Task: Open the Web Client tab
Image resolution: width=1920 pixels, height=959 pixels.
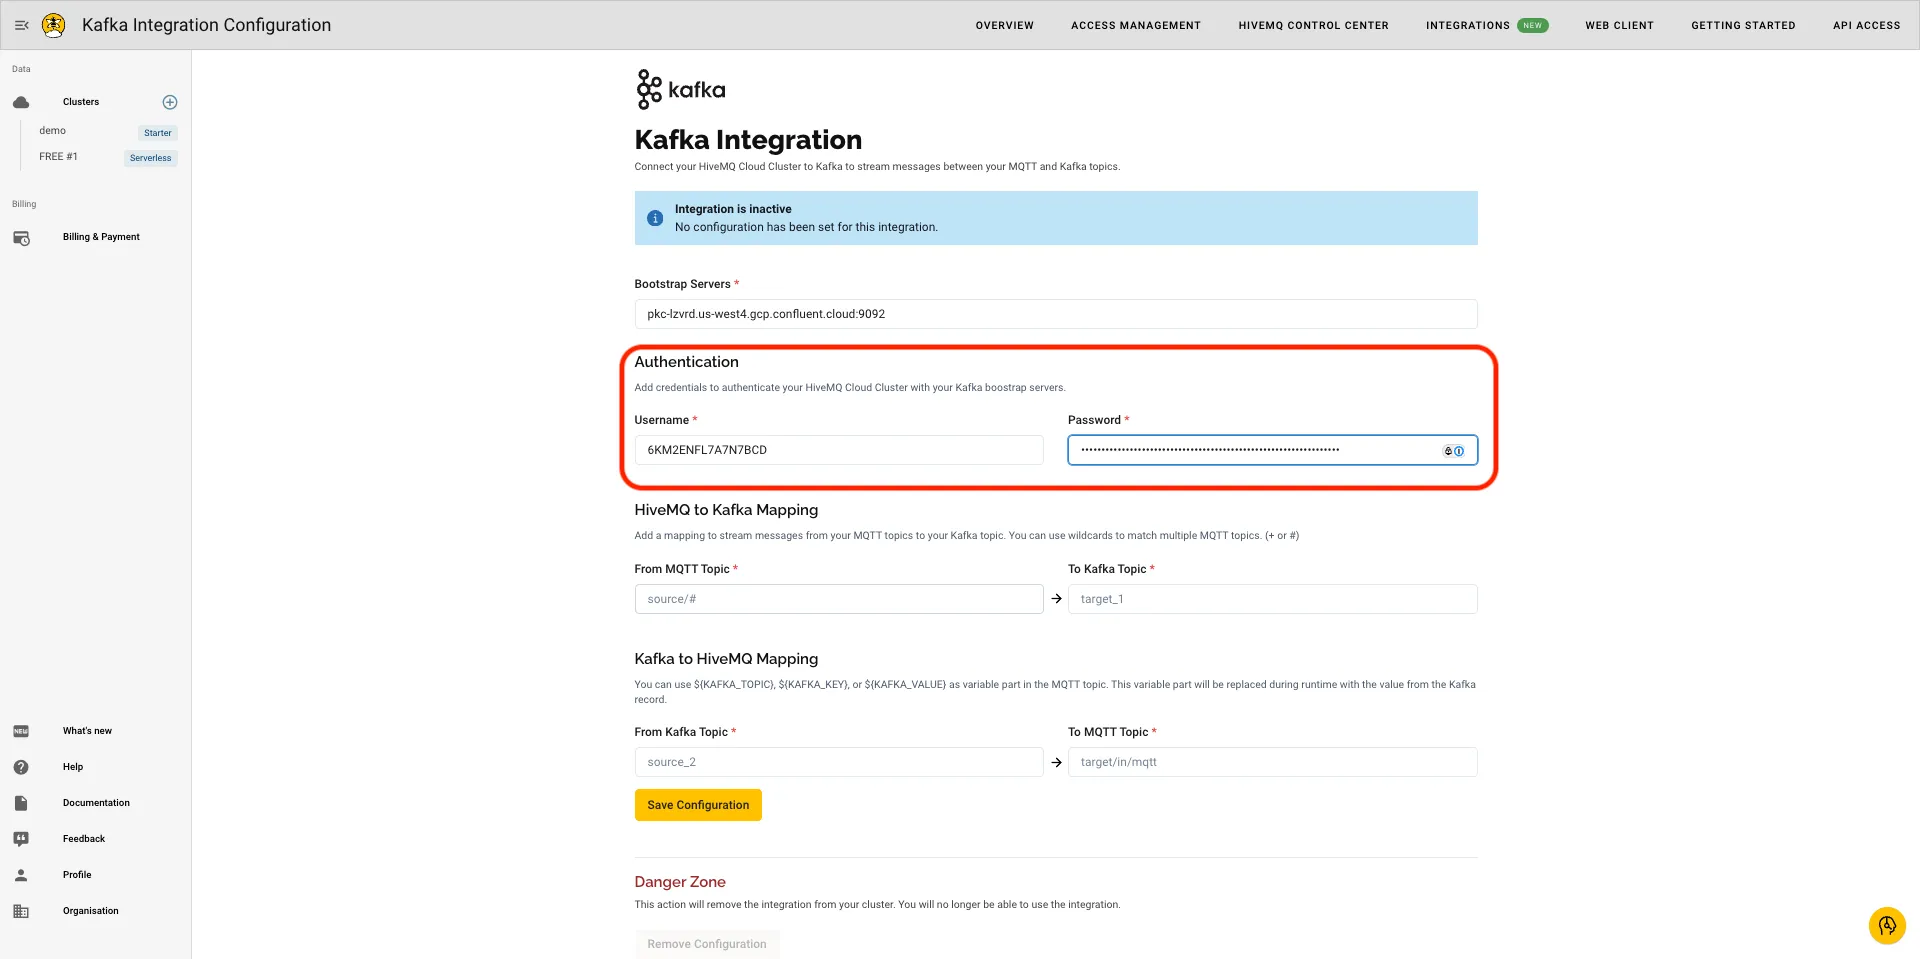Action: tap(1619, 25)
